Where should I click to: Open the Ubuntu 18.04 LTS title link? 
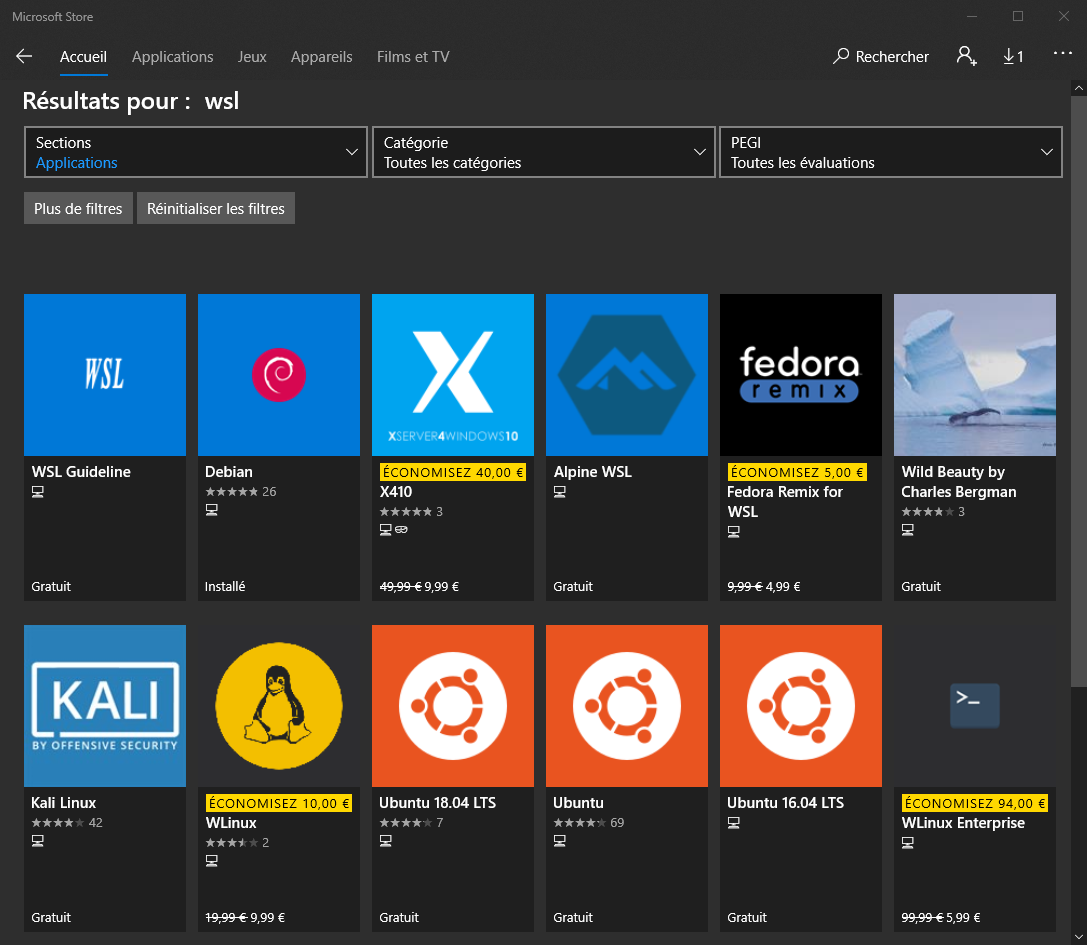pyautogui.click(x=437, y=803)
